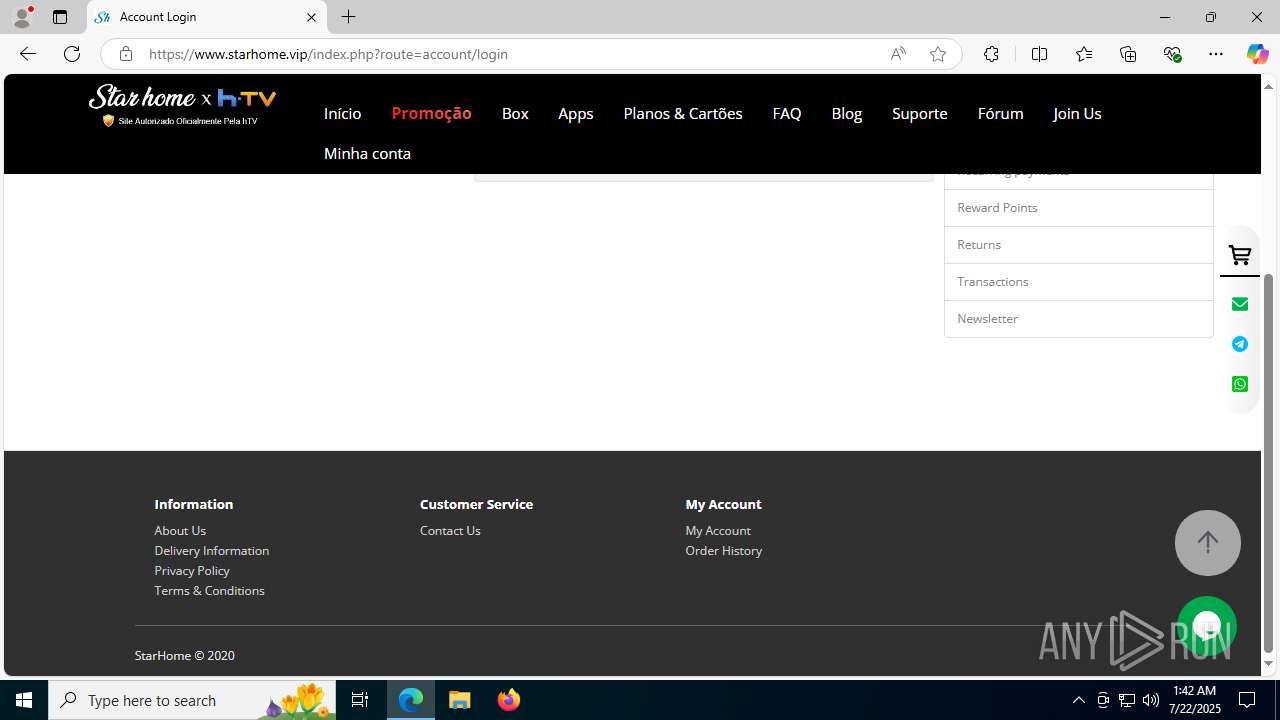This screenshot has height=720, width=1280.
Task: Open File Explorer from the taskbar
Action: [460, 700]
